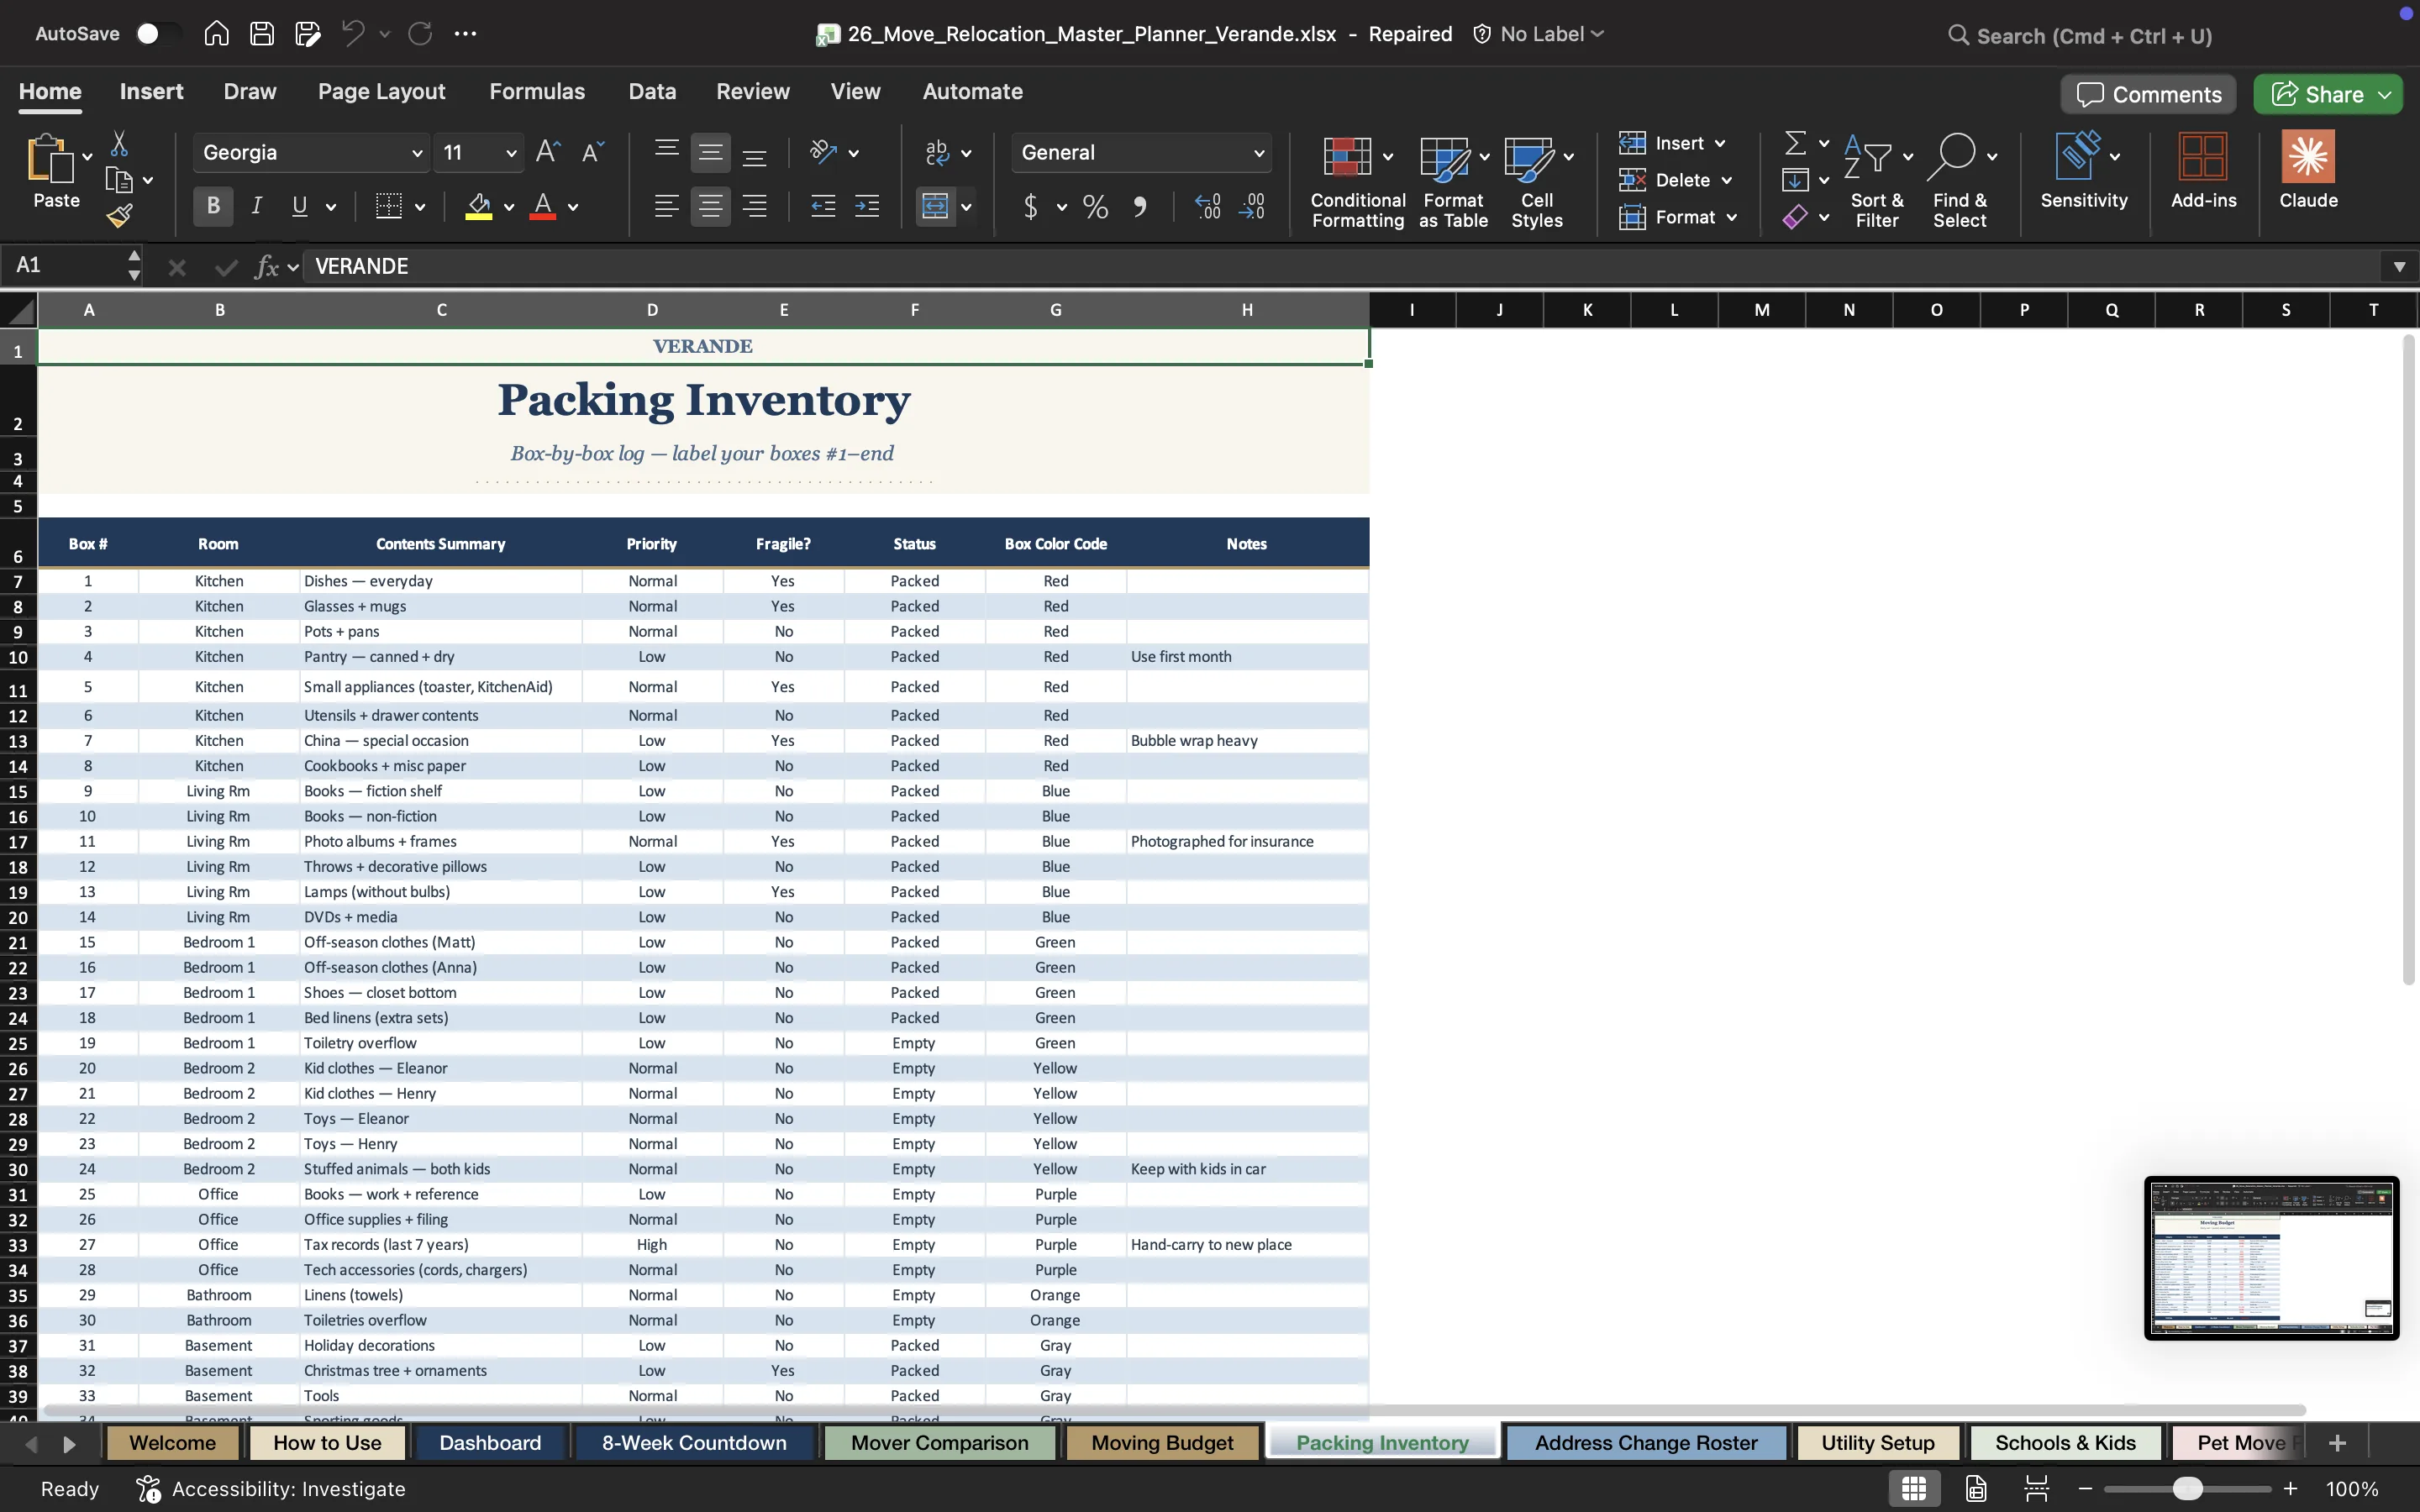Expand the Insert cells dropdown arrow
Image resolution: width=2420 pixels, height=1512 pixels.
(x=1720, y=144)
